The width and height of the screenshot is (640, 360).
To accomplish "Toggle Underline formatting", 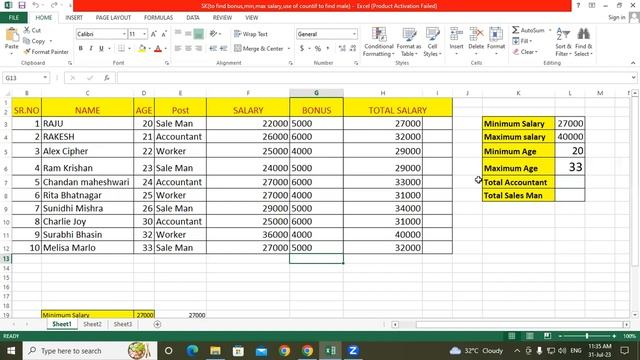I will (x=101, y=49).
